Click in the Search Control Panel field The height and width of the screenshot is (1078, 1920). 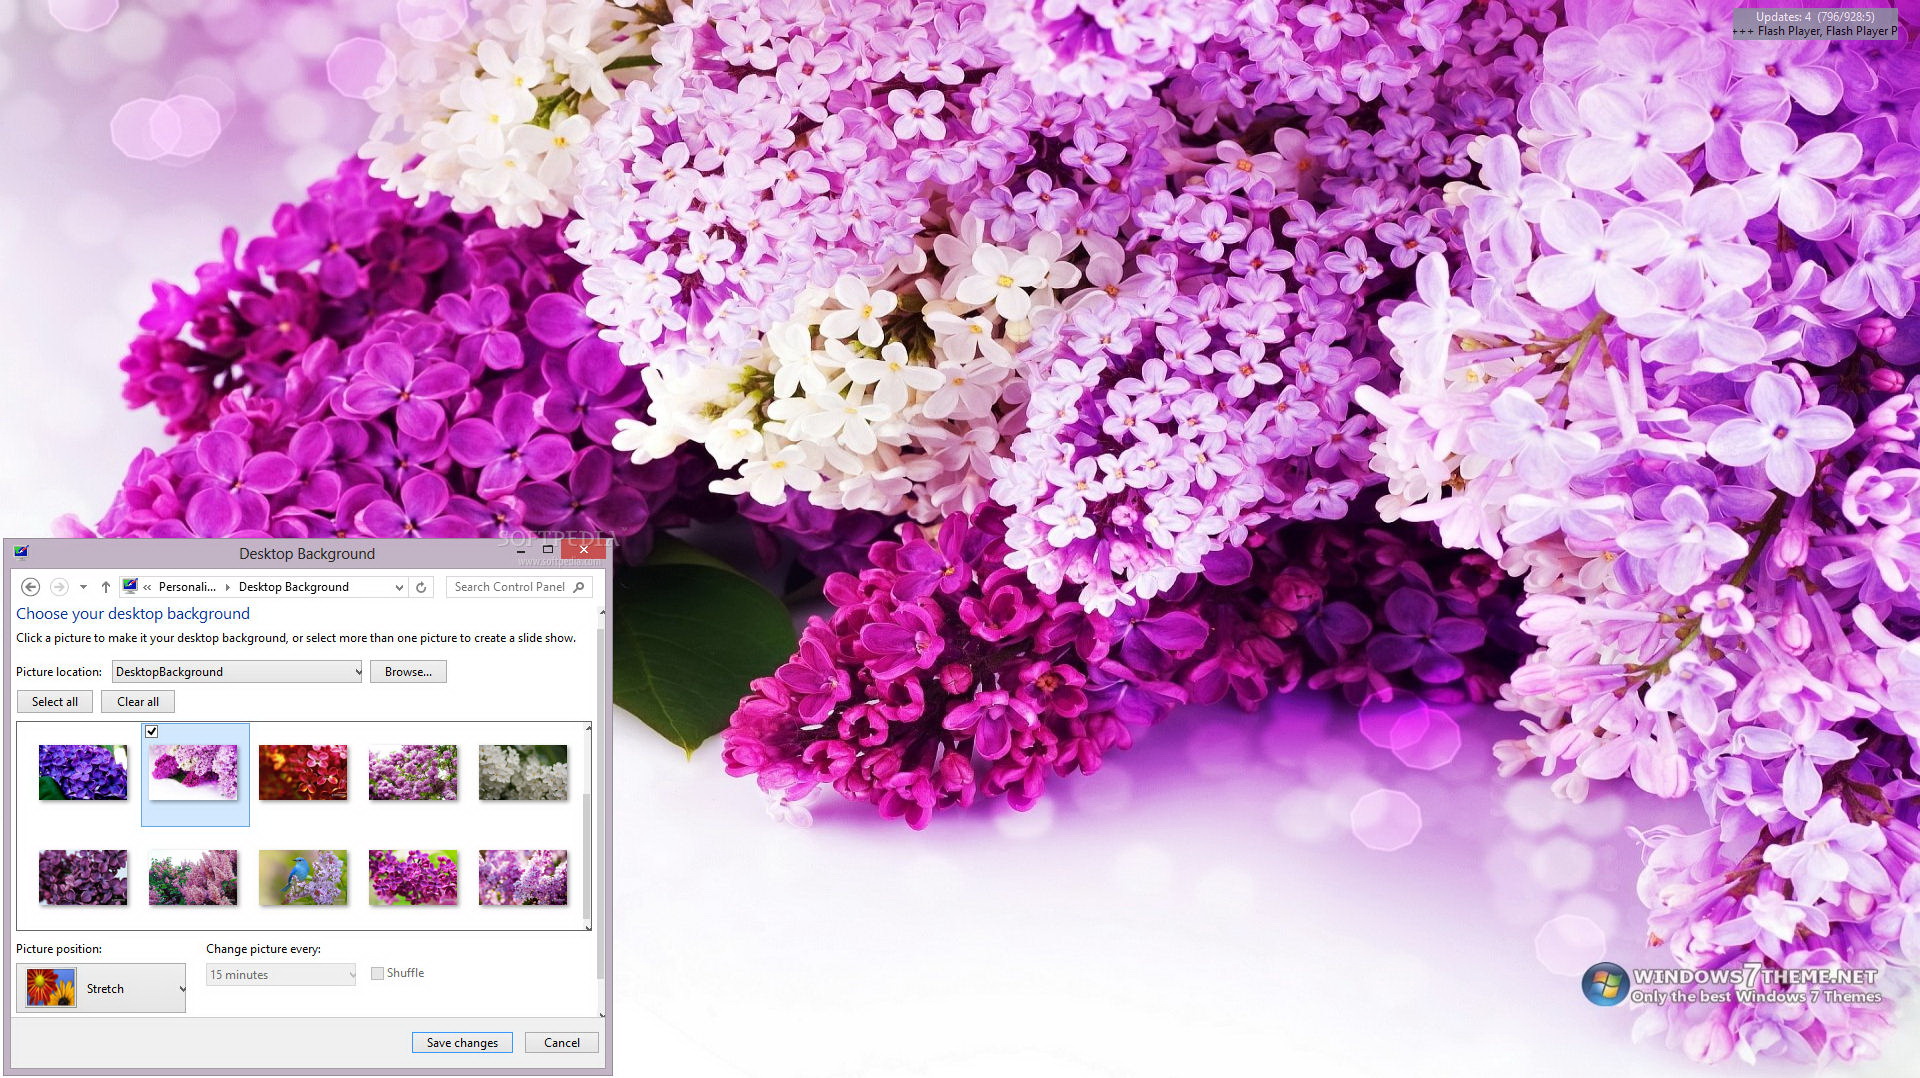[508, 587]
